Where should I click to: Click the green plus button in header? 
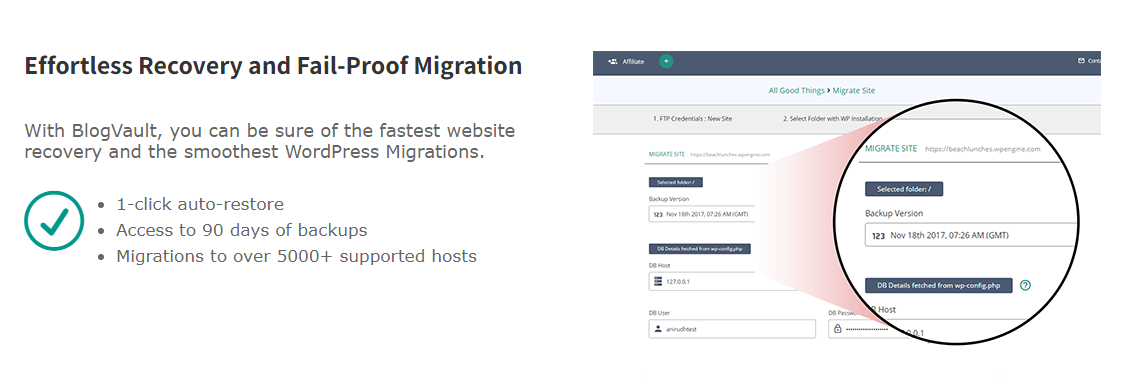[666, 62]
